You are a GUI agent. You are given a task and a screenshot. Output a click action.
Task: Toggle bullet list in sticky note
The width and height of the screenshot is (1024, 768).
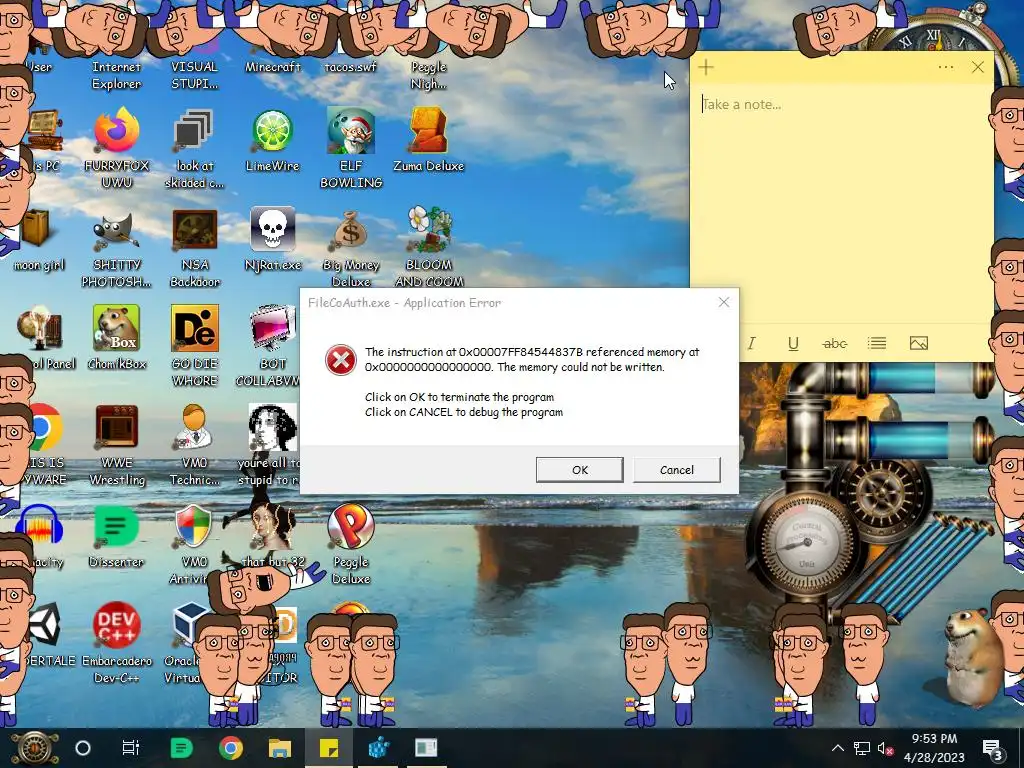pyautogui.click(x=876, y=344)
